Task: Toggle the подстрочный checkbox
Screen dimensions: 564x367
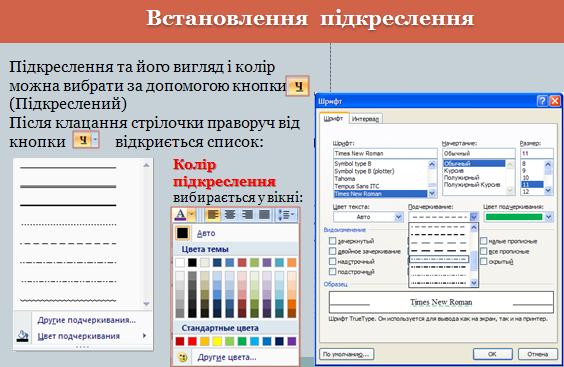Action: [333, 271]
